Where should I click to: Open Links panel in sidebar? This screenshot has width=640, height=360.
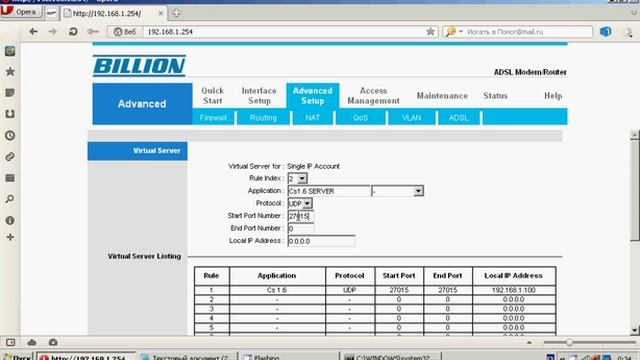[10, 157]
